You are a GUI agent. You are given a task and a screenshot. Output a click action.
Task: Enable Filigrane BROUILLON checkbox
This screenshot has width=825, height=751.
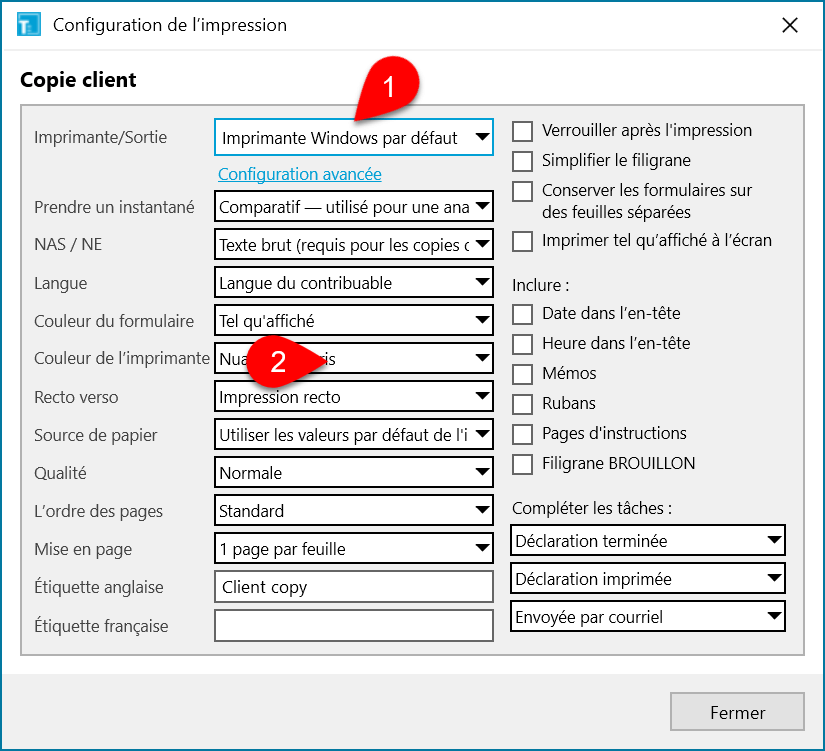click(x=522, y=464)
